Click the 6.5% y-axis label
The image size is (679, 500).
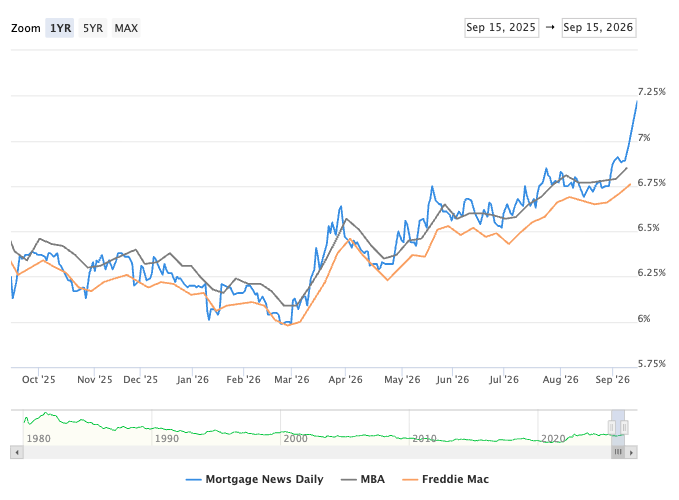[648, 228]
